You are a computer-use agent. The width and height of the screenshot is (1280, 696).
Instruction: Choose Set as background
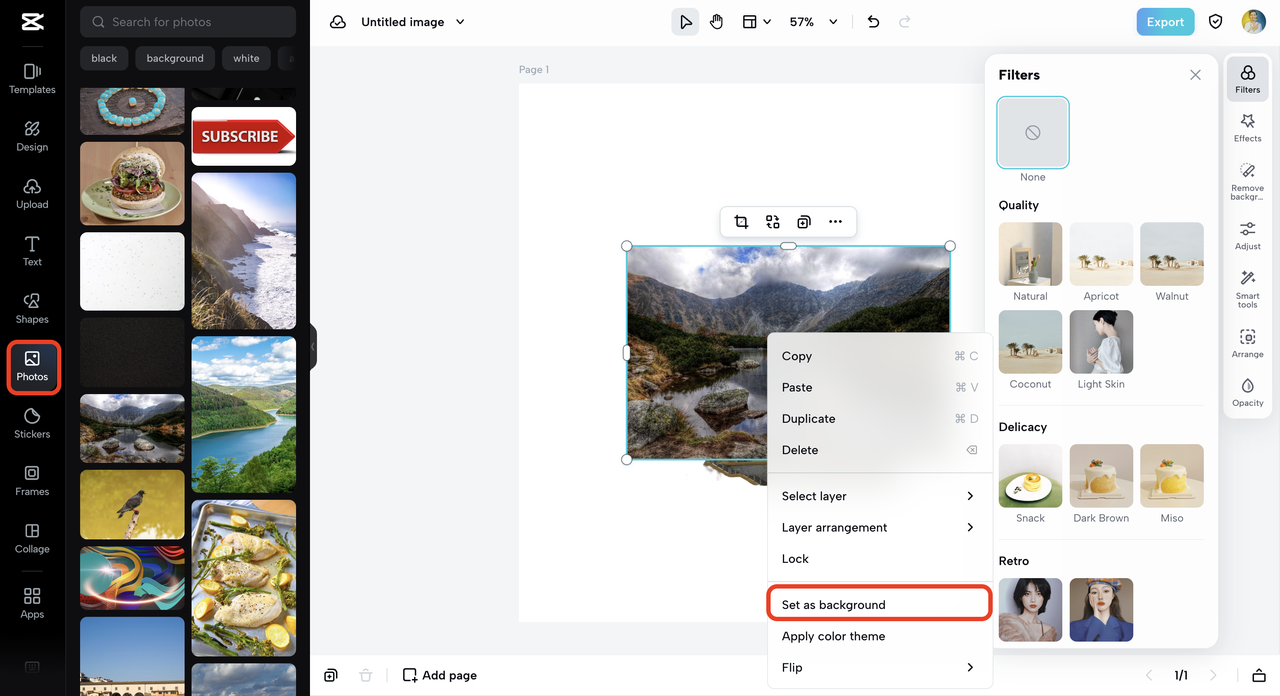point(879,604)
